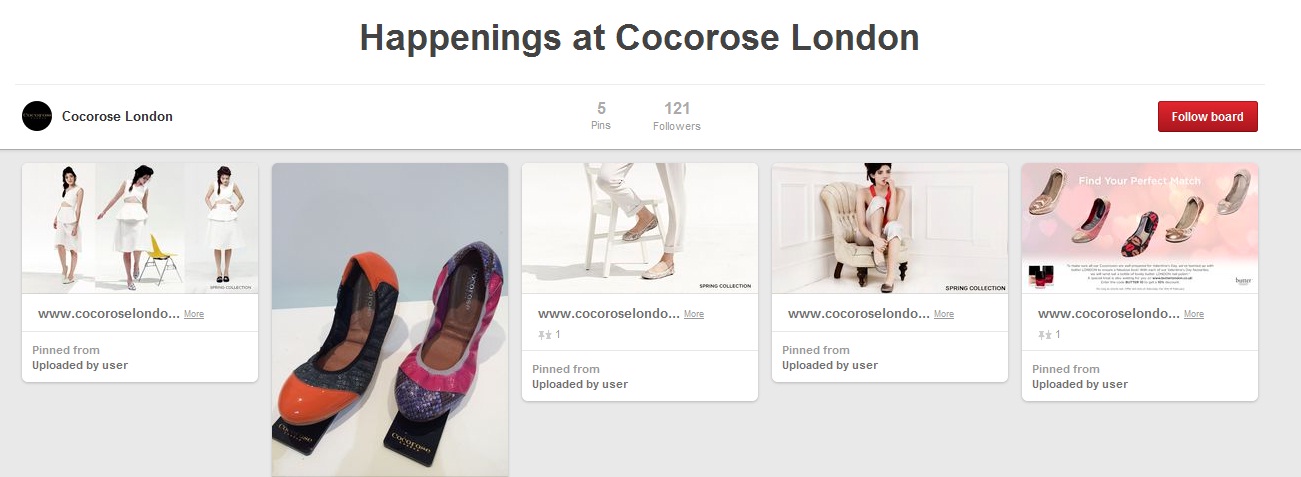Expand More on the armchair woman pin

click(x=944, y=314)
